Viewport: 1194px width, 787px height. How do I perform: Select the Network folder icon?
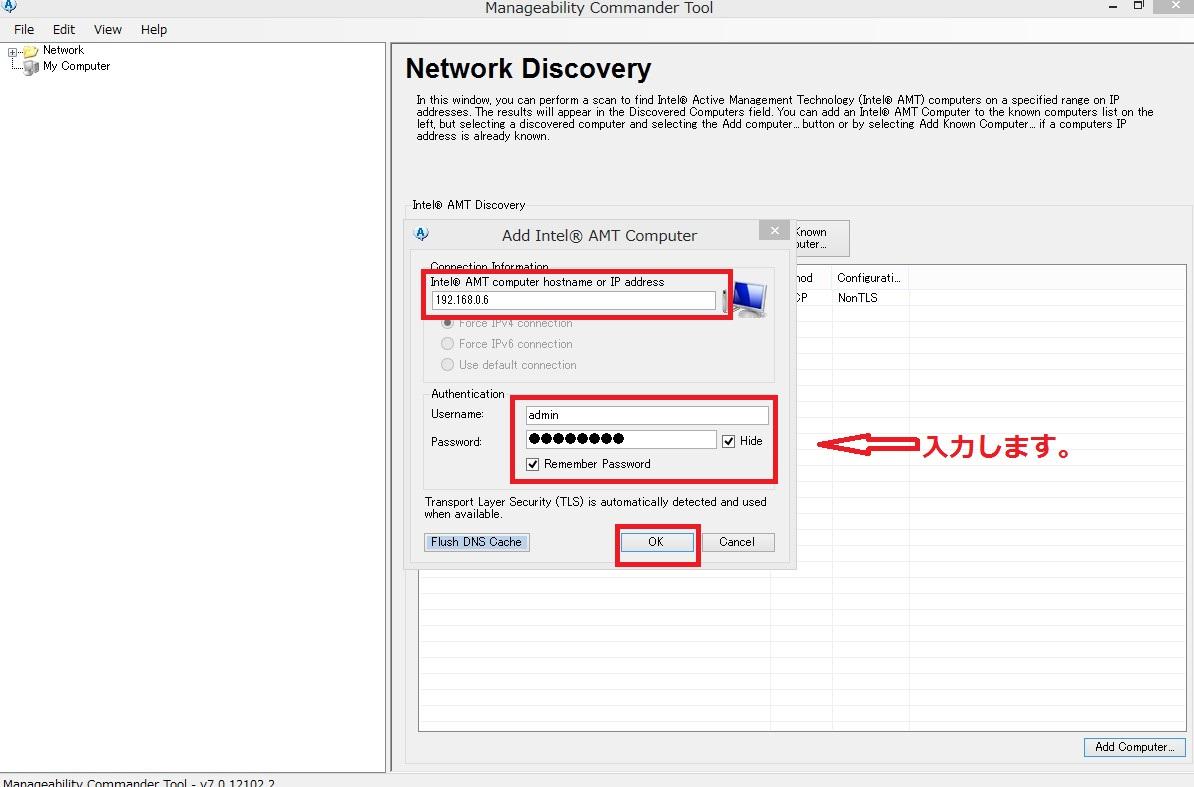31,51
